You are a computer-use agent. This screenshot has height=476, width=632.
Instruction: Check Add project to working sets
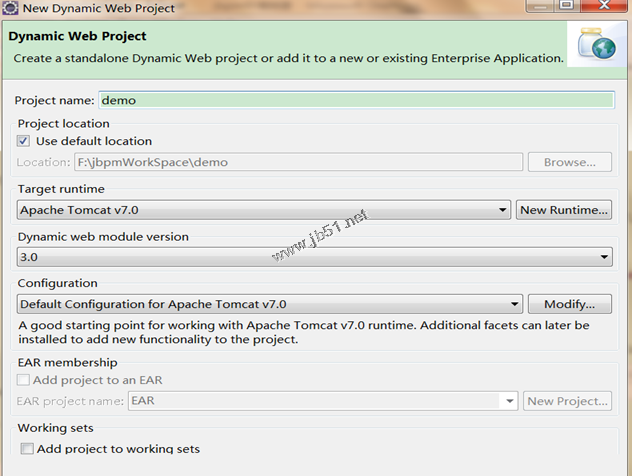tap(27, 449)
